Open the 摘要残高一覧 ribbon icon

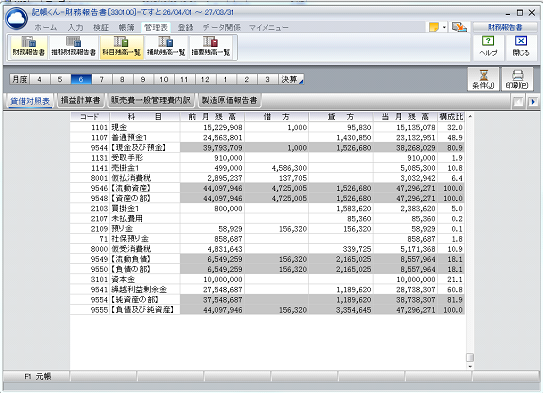[x=211, y=47]
